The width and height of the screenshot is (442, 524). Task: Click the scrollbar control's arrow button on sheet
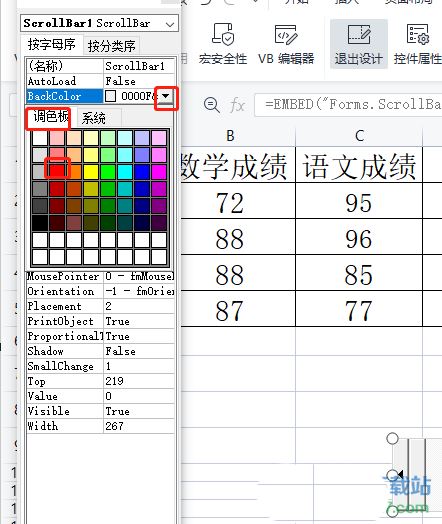coord(400,474)
